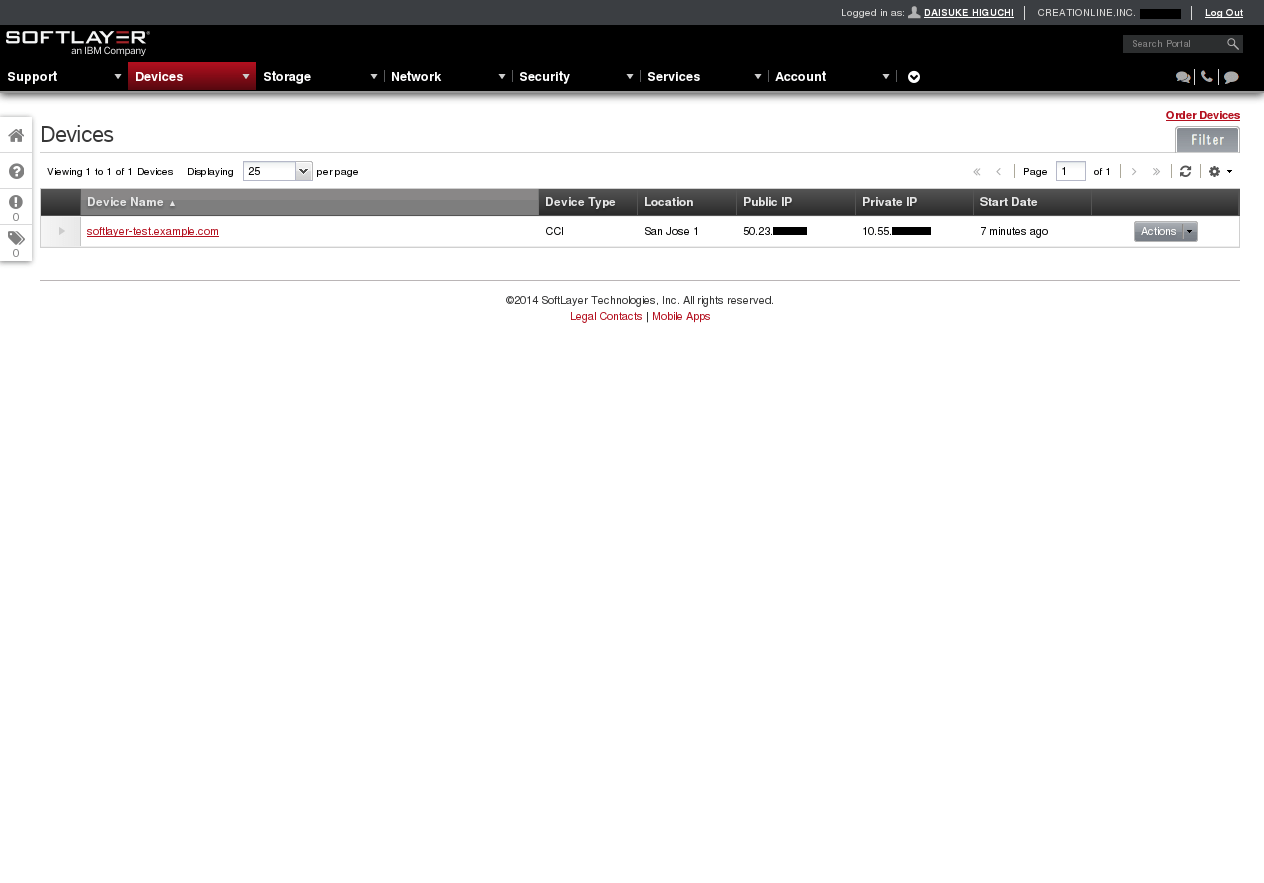1264x883 pixels.
Task: Click the magnifier icon in Search Portal
Action: (1233, 44)
